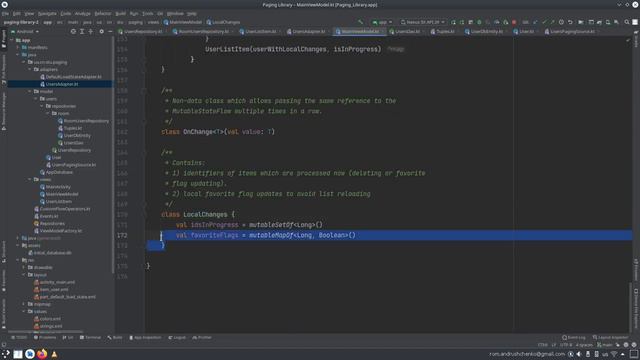This screenshot has height=360, width=640.
Task: Click the volume icon in system tray
Action: [x=579, y=354]
